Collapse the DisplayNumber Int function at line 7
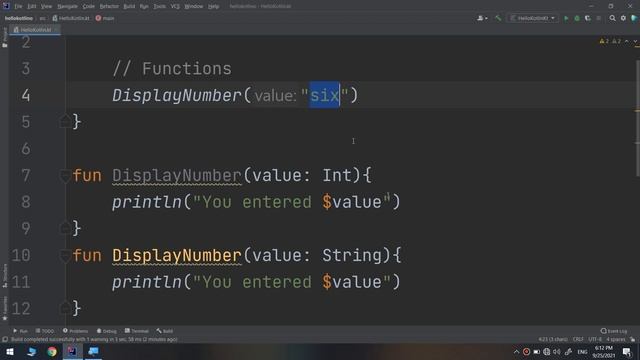 (65, 176)
